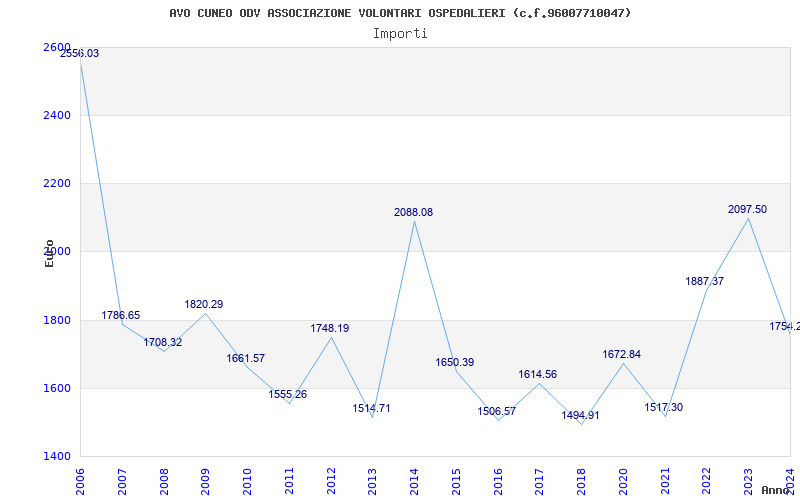
Task: Click the x-axis year 2016
Action: (498, 482)
